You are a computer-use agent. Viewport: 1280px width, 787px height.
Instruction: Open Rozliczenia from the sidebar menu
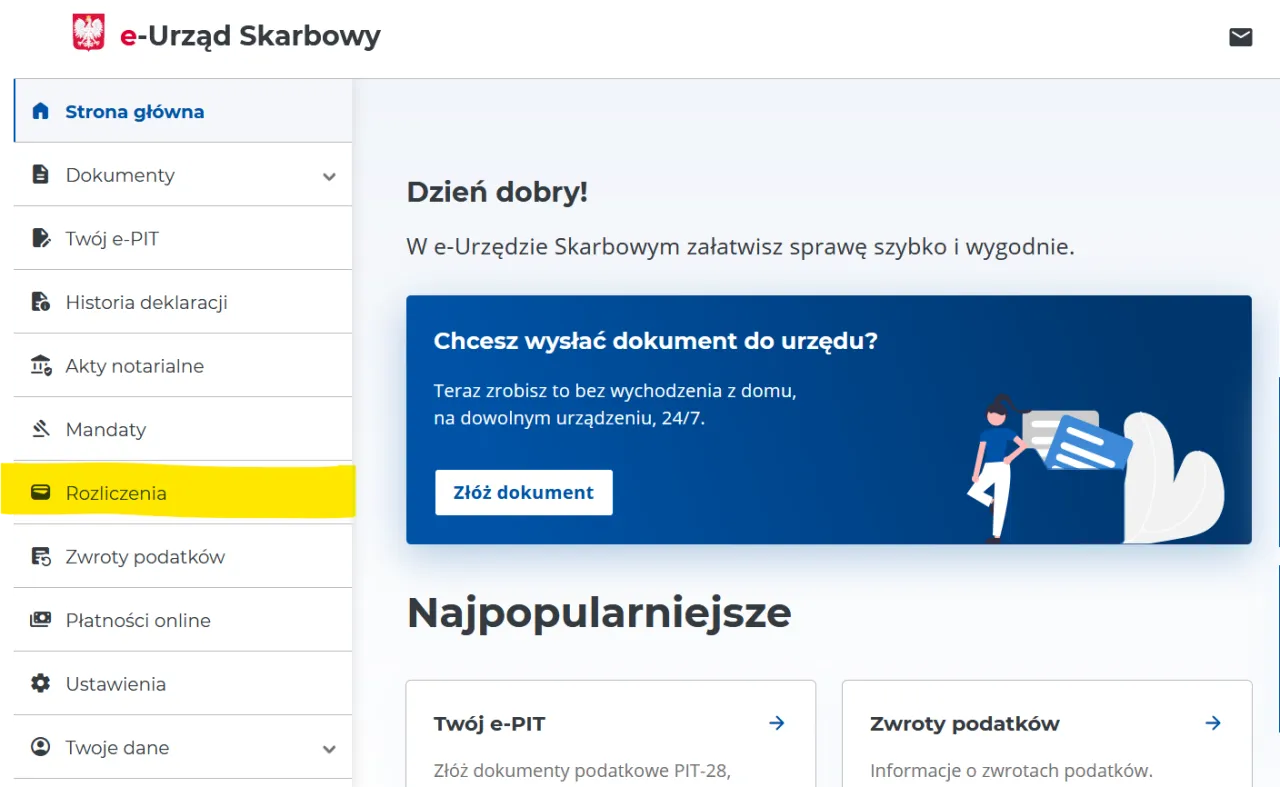116,493
